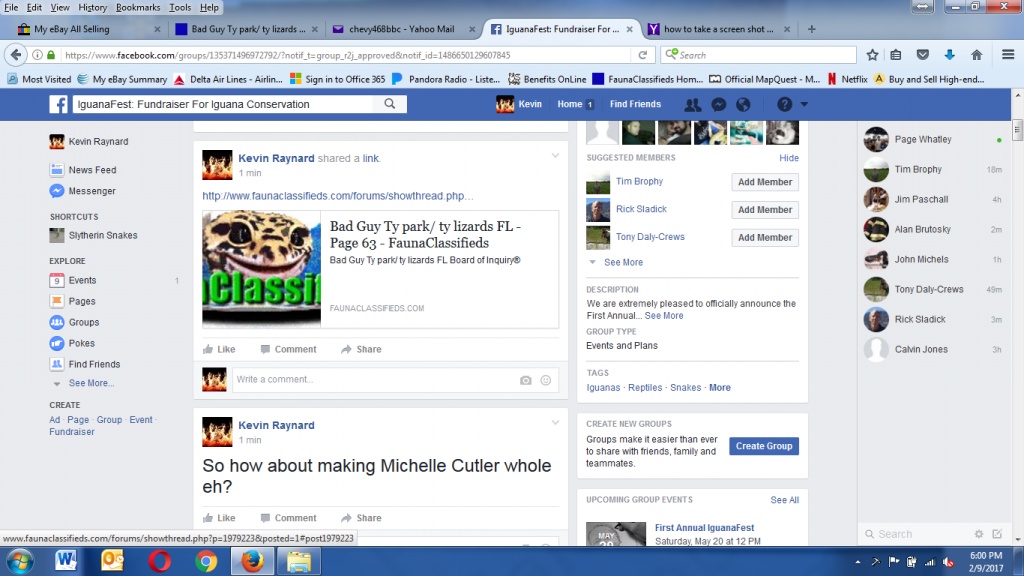Open Facebook friend requests icon
Viewport: 1024px width, 576px height.
tap(692, 104)
